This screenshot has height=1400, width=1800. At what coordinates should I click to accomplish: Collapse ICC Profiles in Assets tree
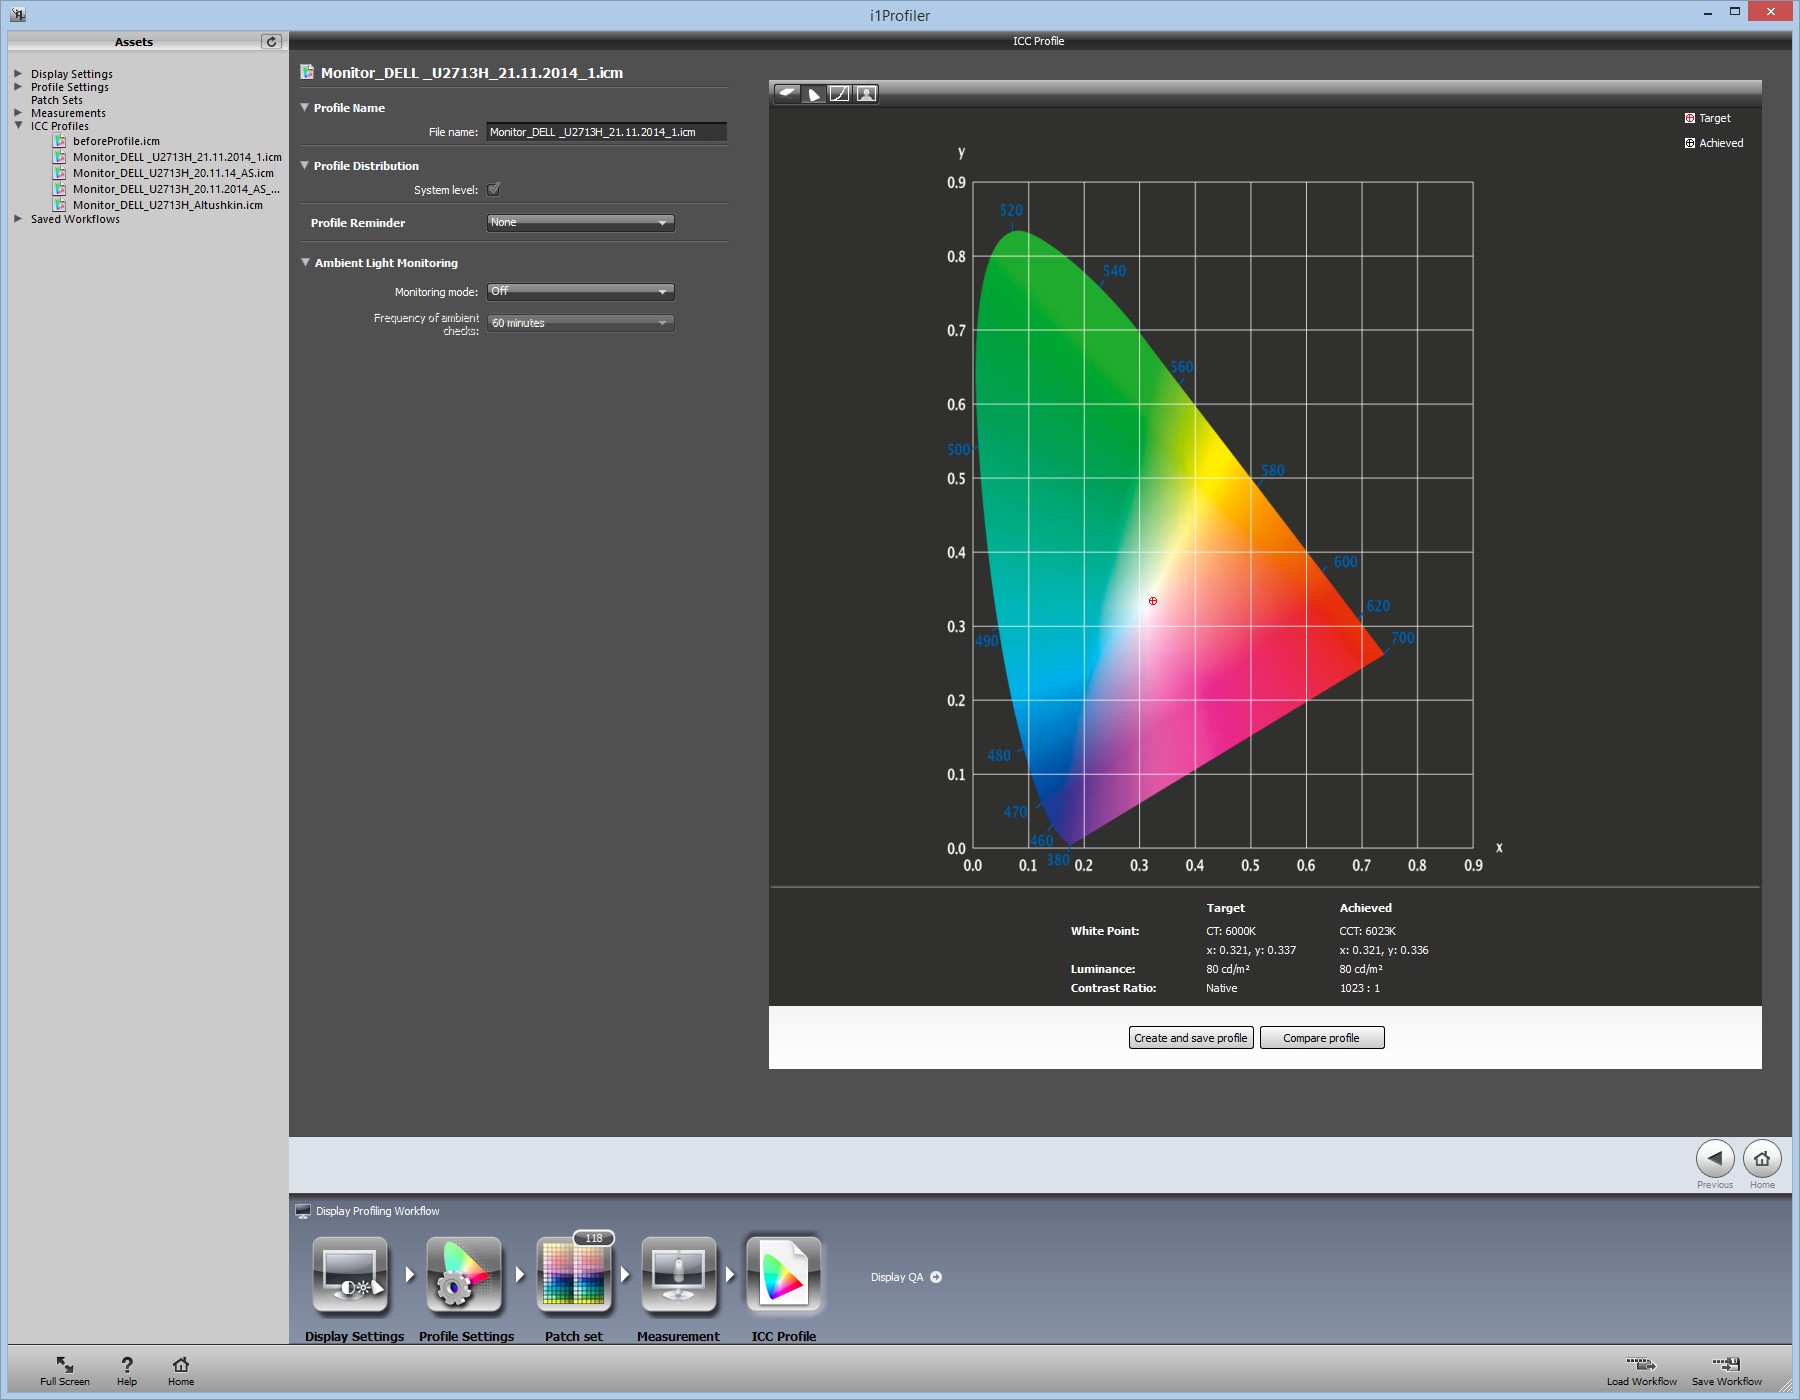tap(18, 125)
